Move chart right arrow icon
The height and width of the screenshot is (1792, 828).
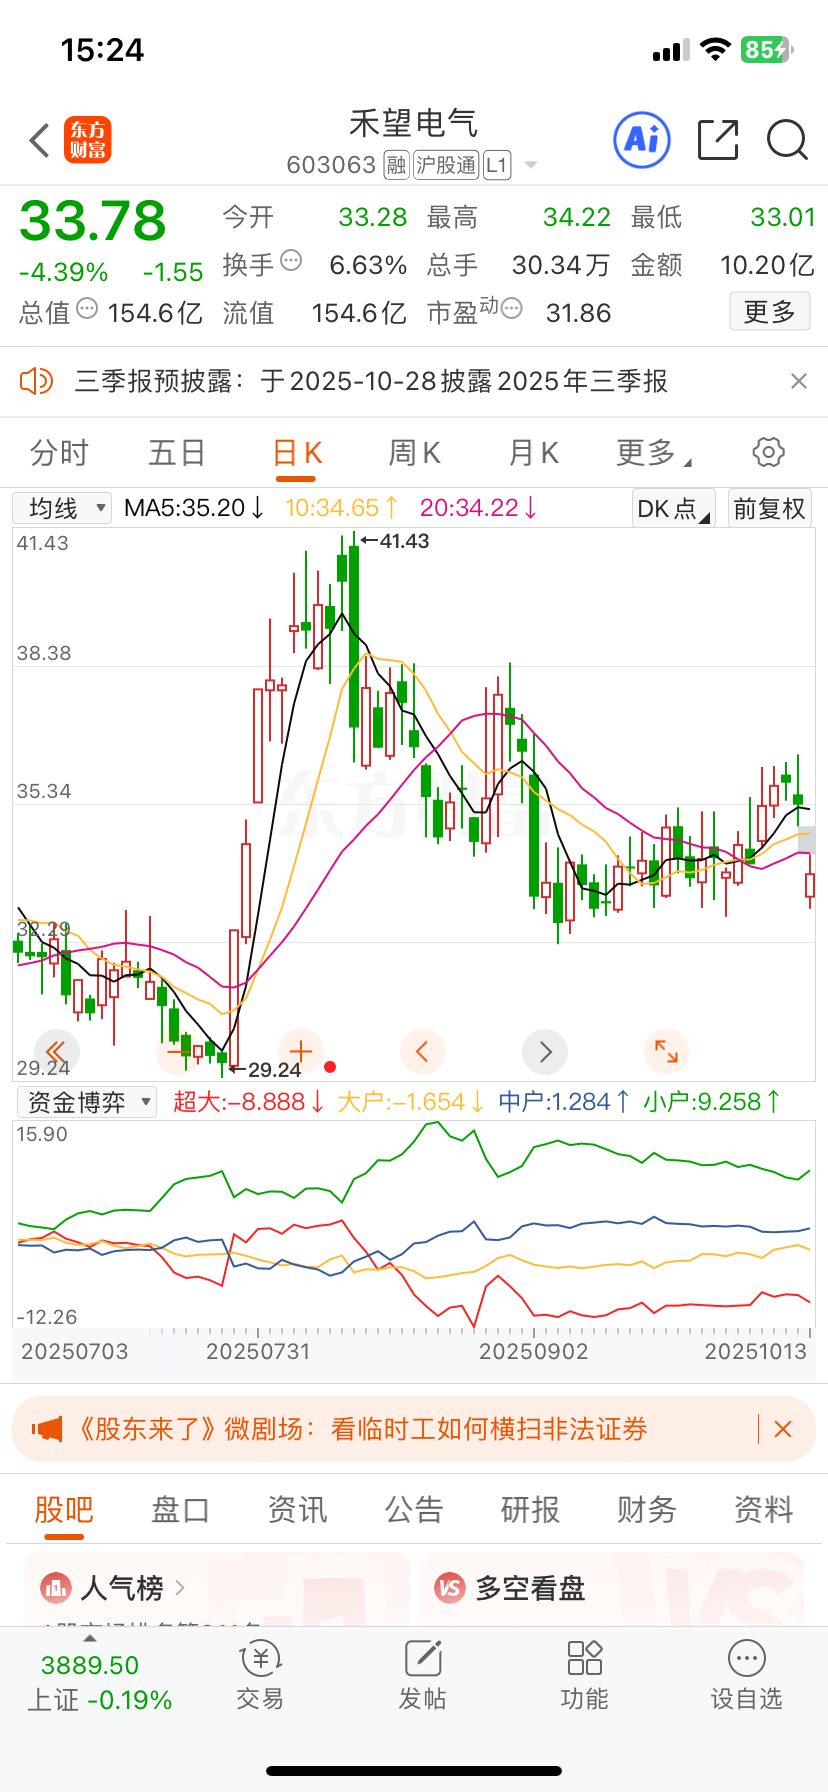[x=545, y=1051]
